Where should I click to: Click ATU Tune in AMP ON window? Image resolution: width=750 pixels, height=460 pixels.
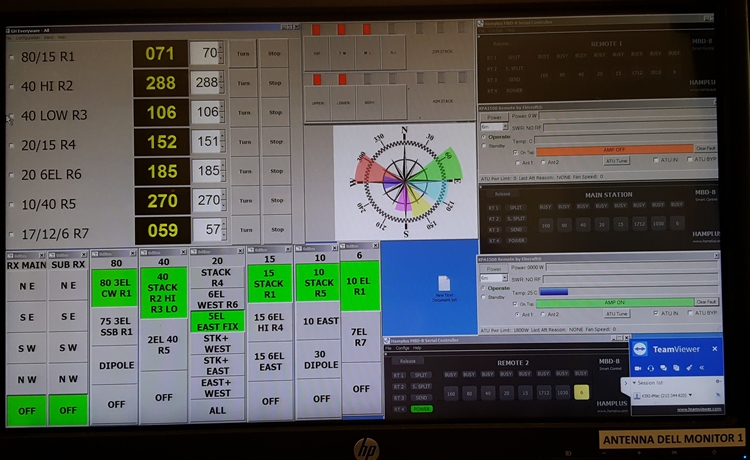[x=617, y=314]
